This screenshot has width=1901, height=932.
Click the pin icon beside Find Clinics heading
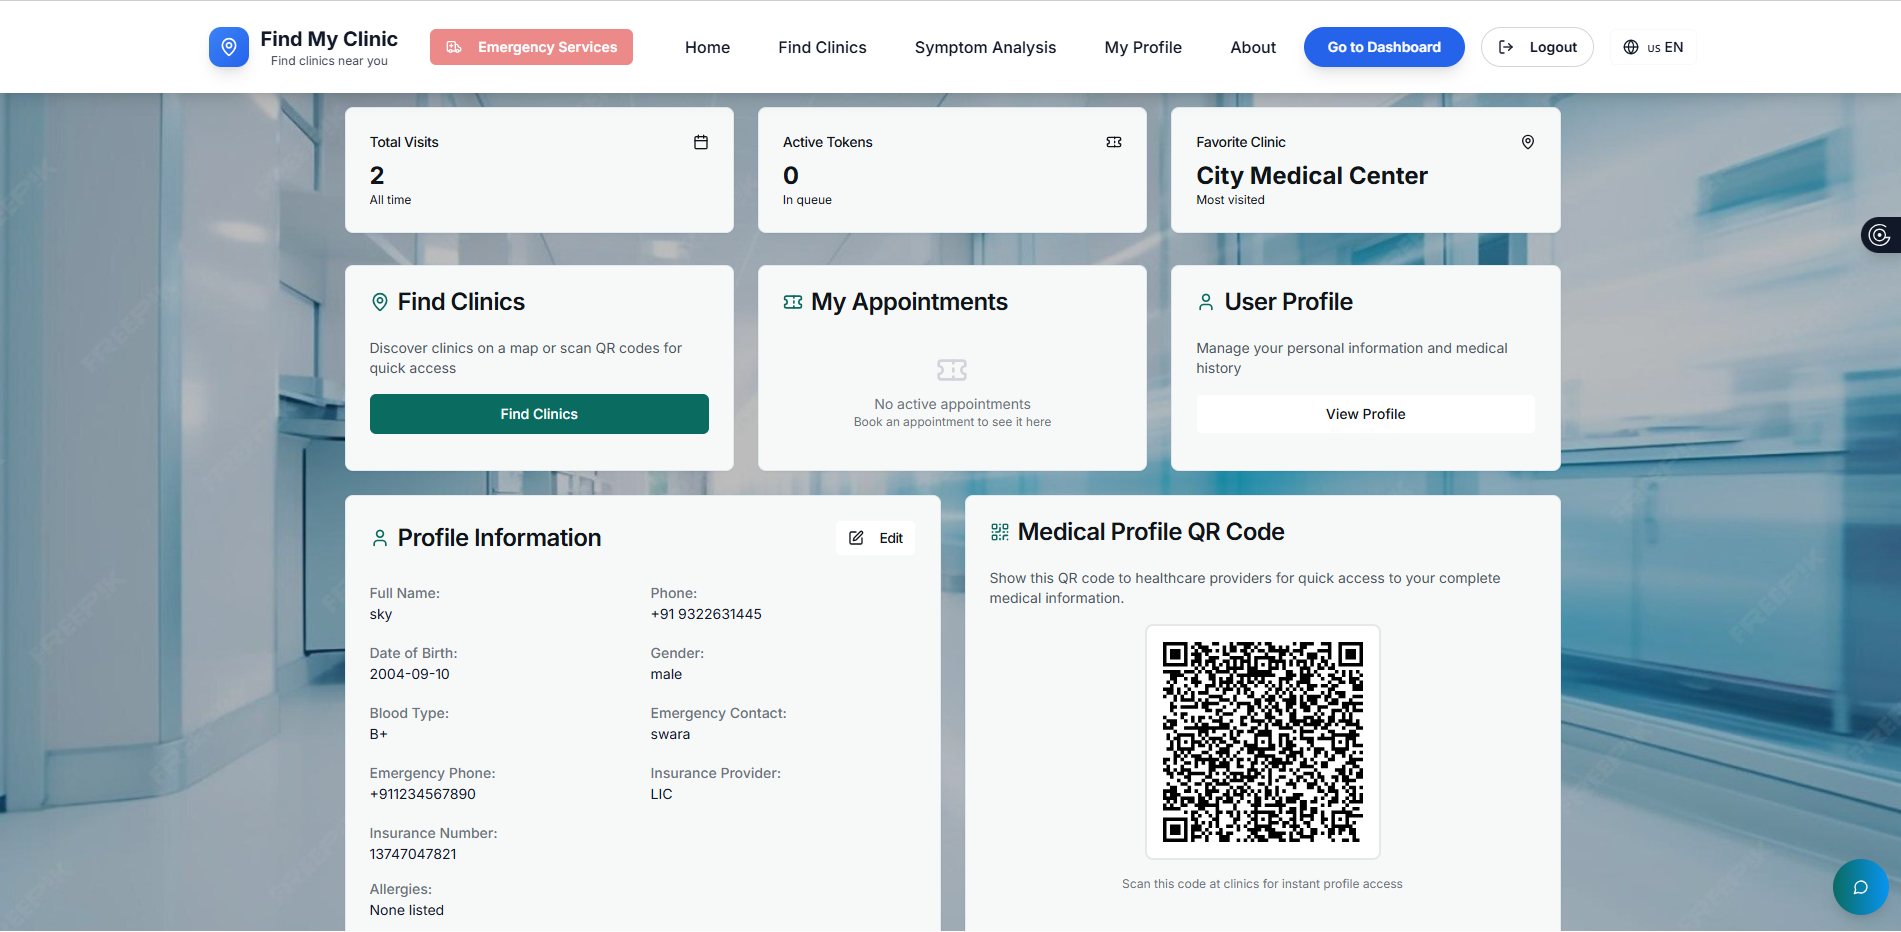pos(380,302)
